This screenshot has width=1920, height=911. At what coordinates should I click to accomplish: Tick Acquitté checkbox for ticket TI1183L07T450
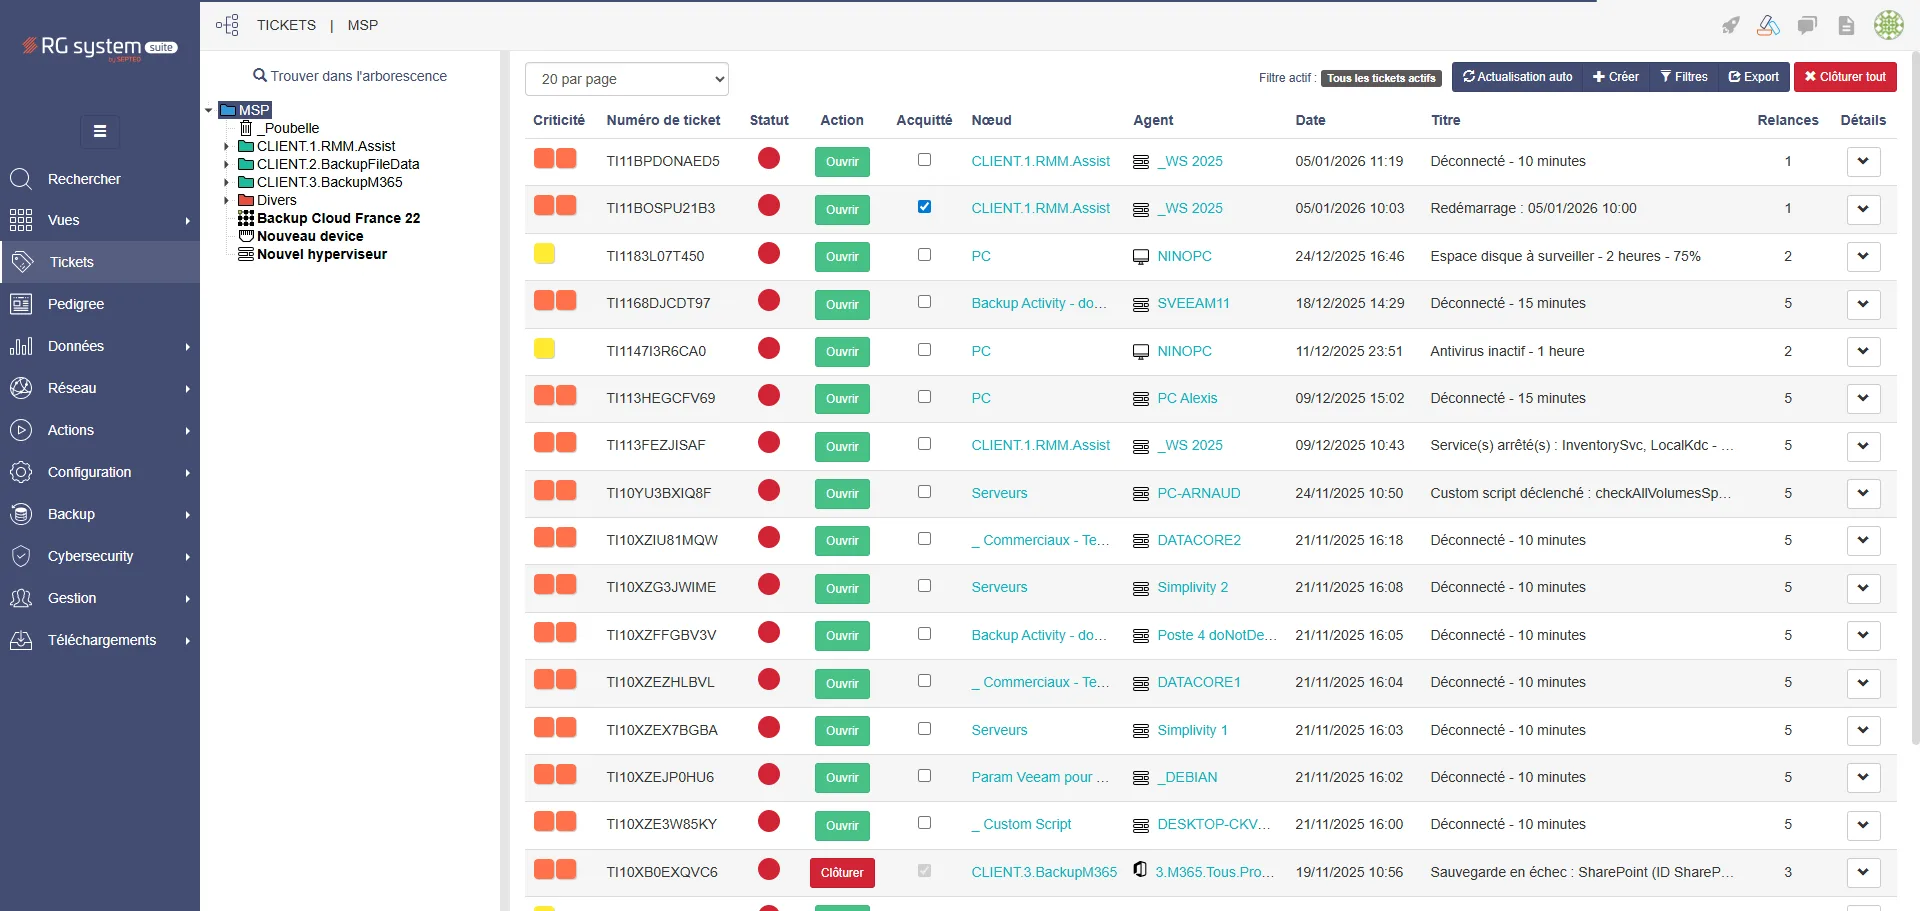pyautogui.click(x=924, y=255)
